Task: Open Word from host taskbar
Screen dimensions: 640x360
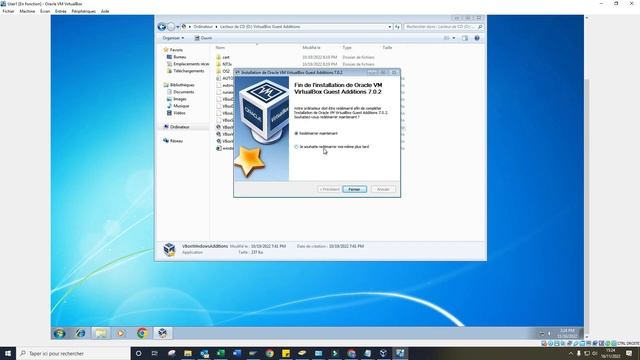Action: point(237,353)
